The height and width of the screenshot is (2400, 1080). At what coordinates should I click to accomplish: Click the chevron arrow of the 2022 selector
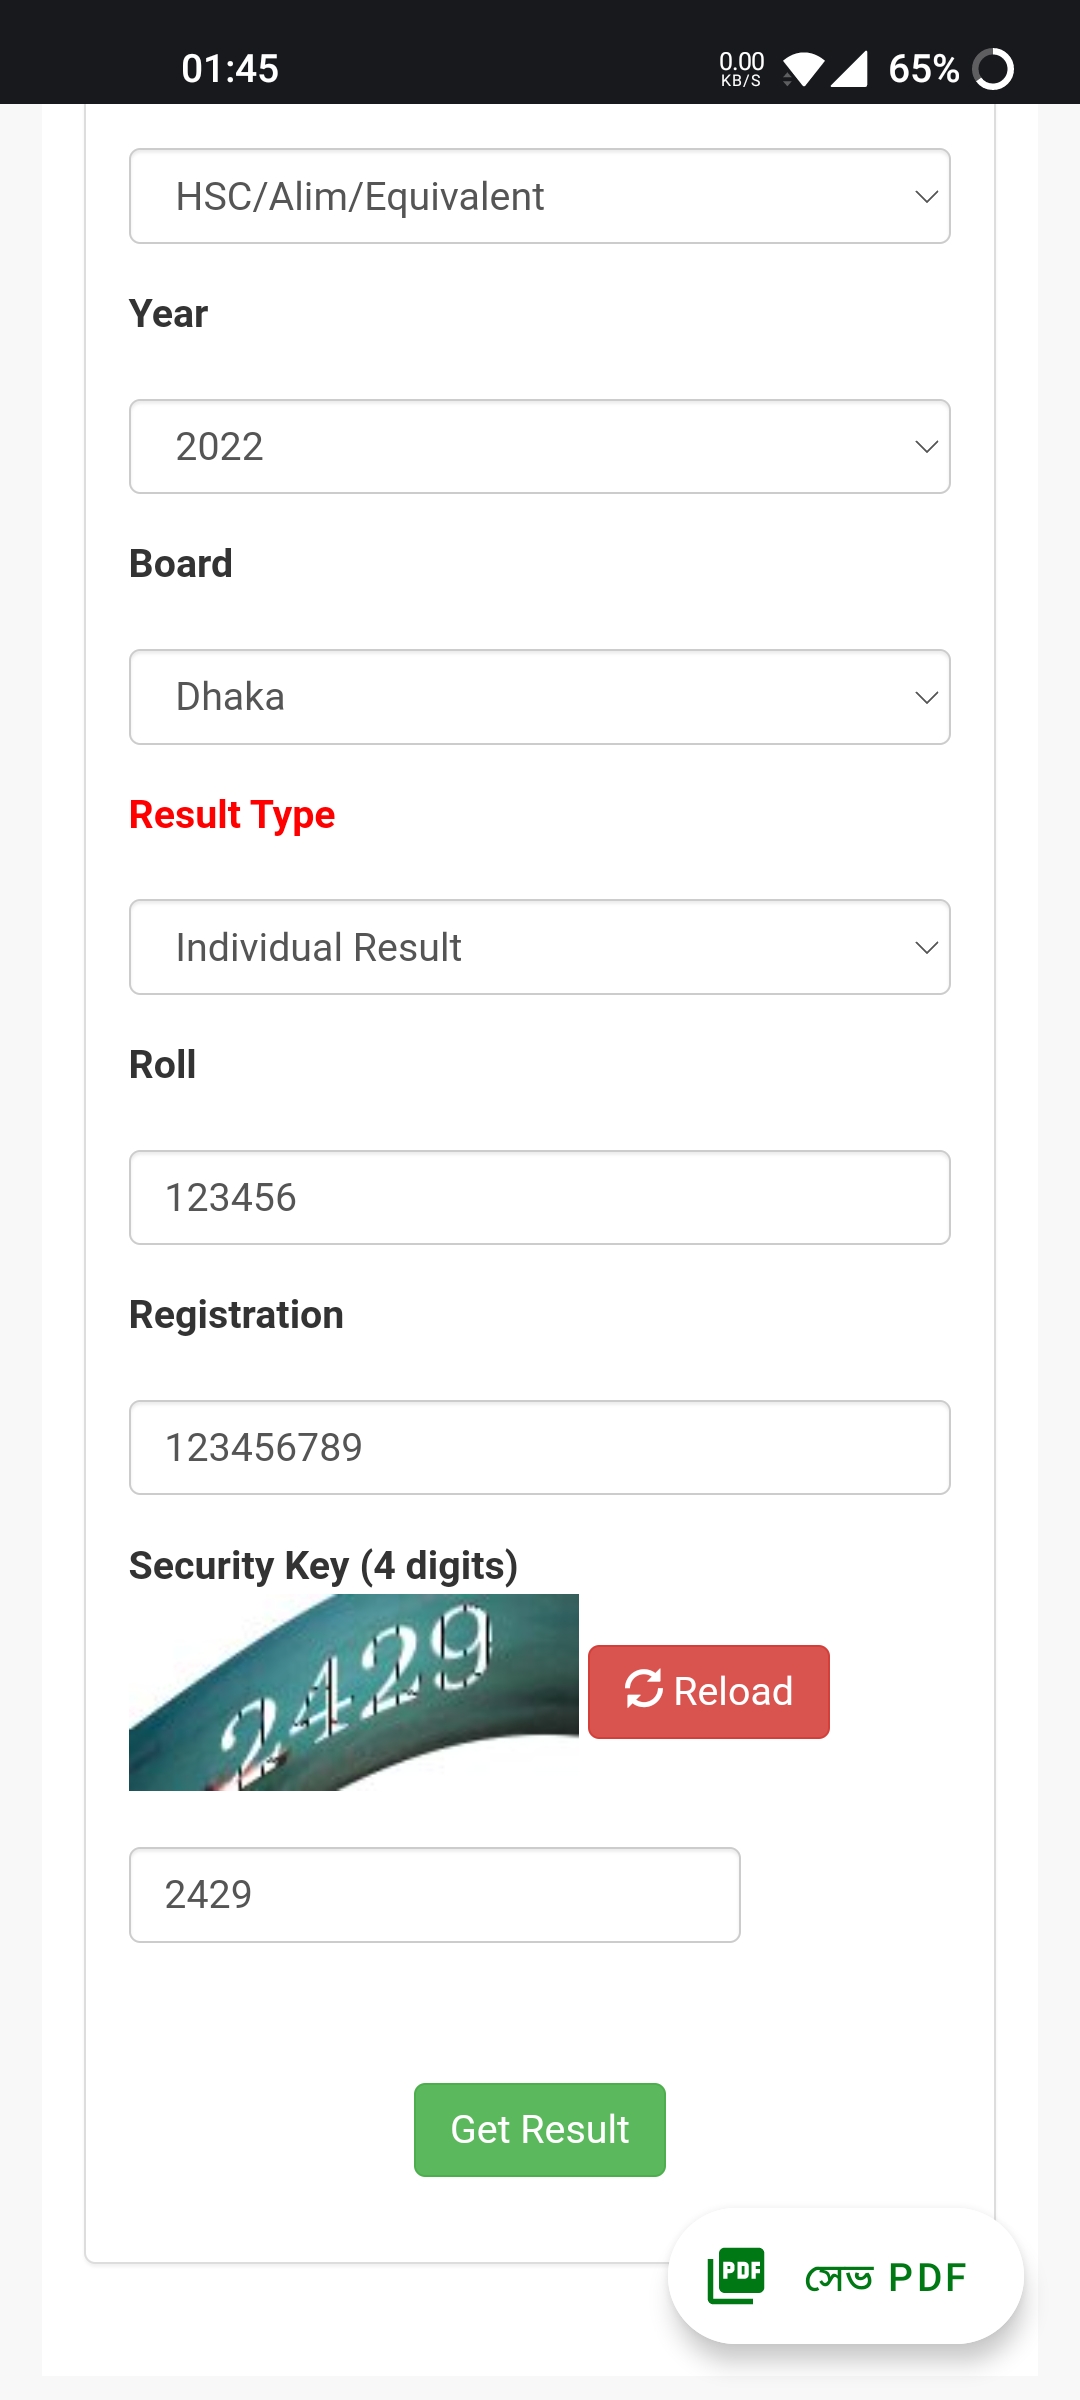pyautogui.click(x=926, y=446)
